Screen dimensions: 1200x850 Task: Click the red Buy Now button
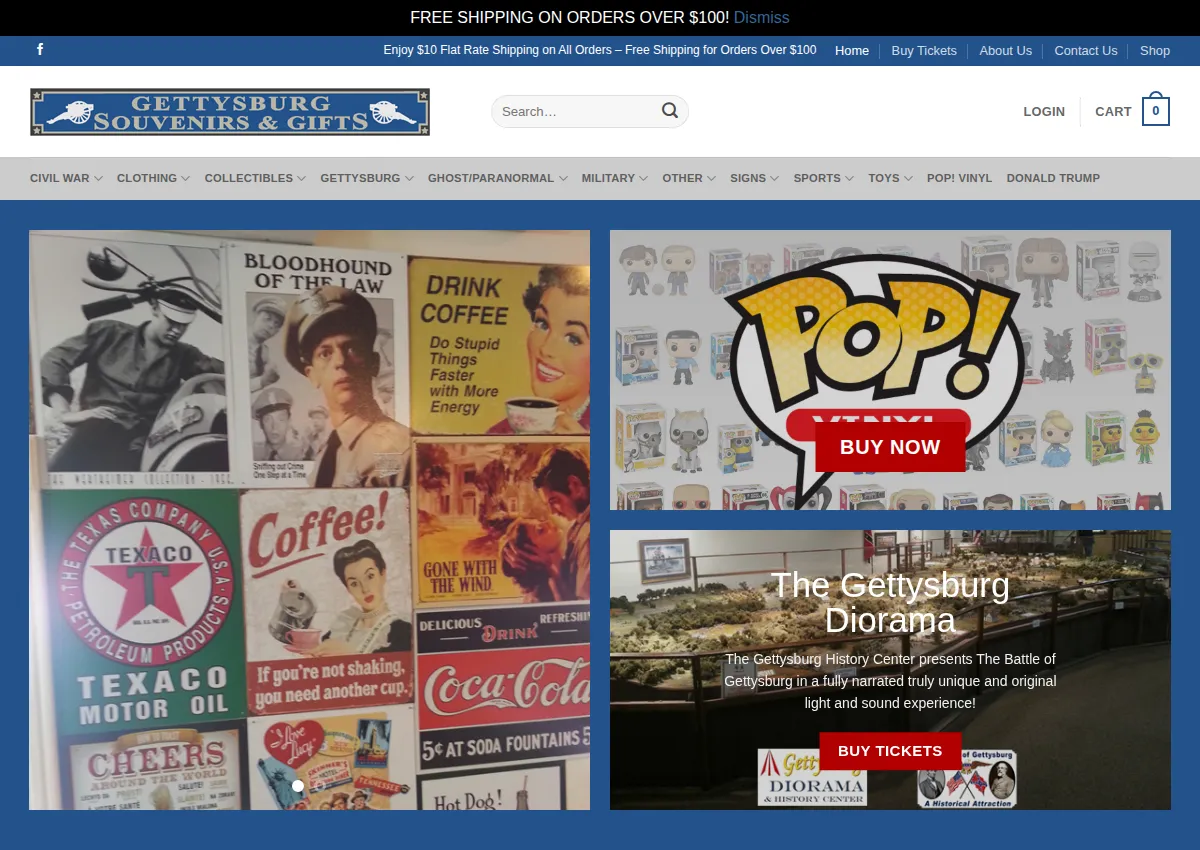890,447
